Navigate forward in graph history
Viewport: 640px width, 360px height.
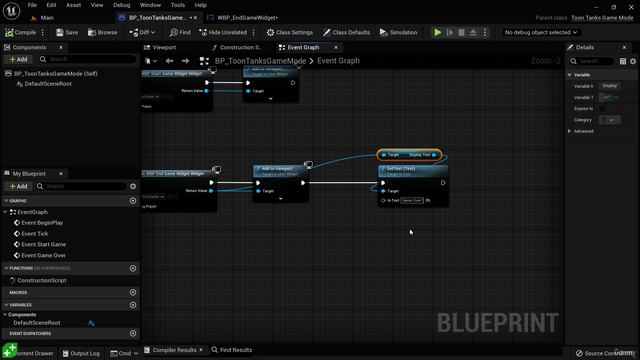pos(185,61)
